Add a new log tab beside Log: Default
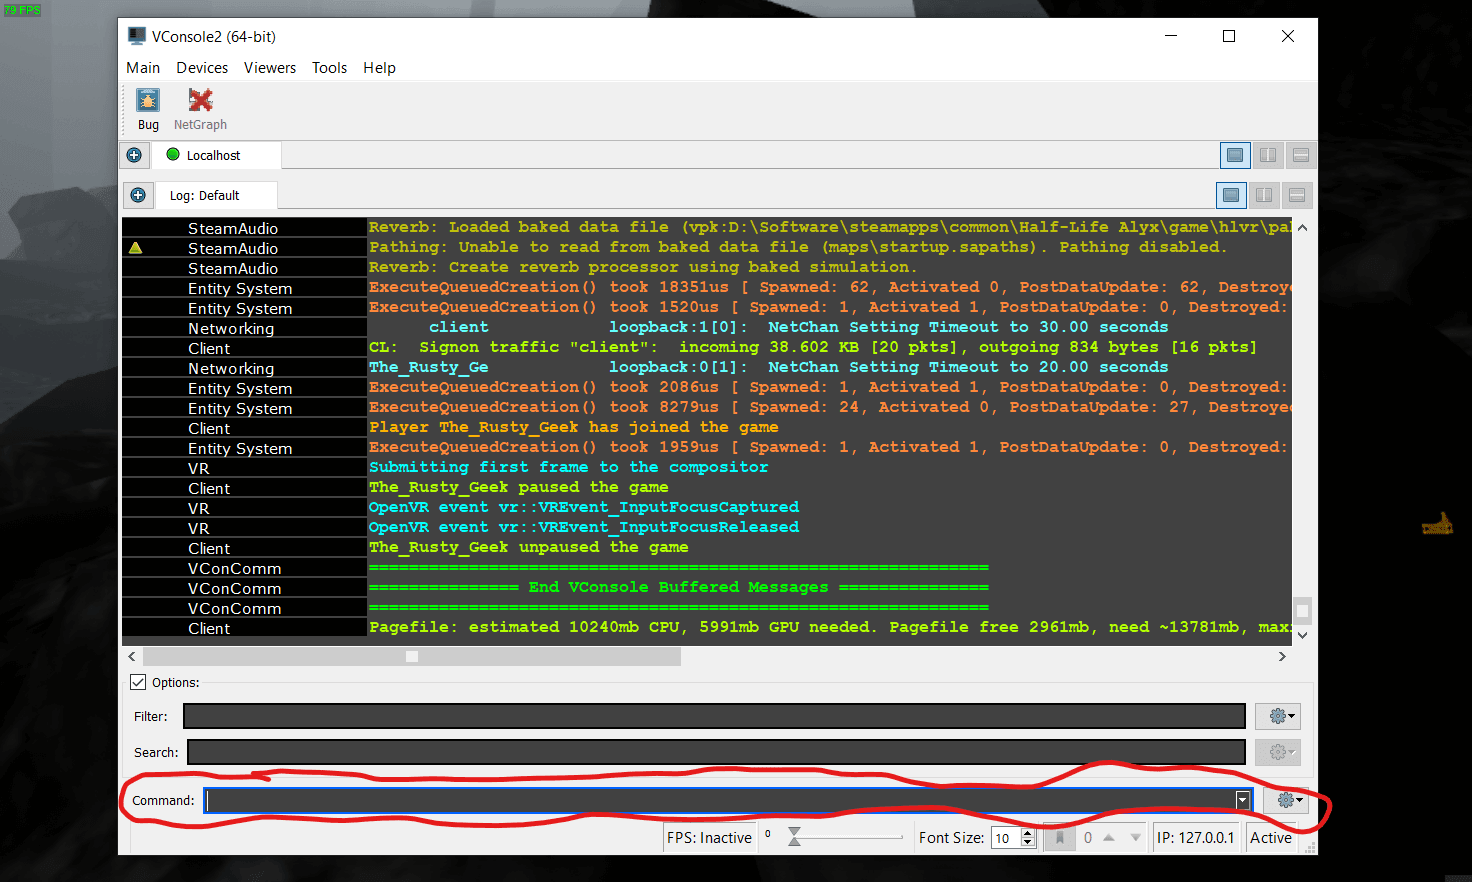 point(138,195)
